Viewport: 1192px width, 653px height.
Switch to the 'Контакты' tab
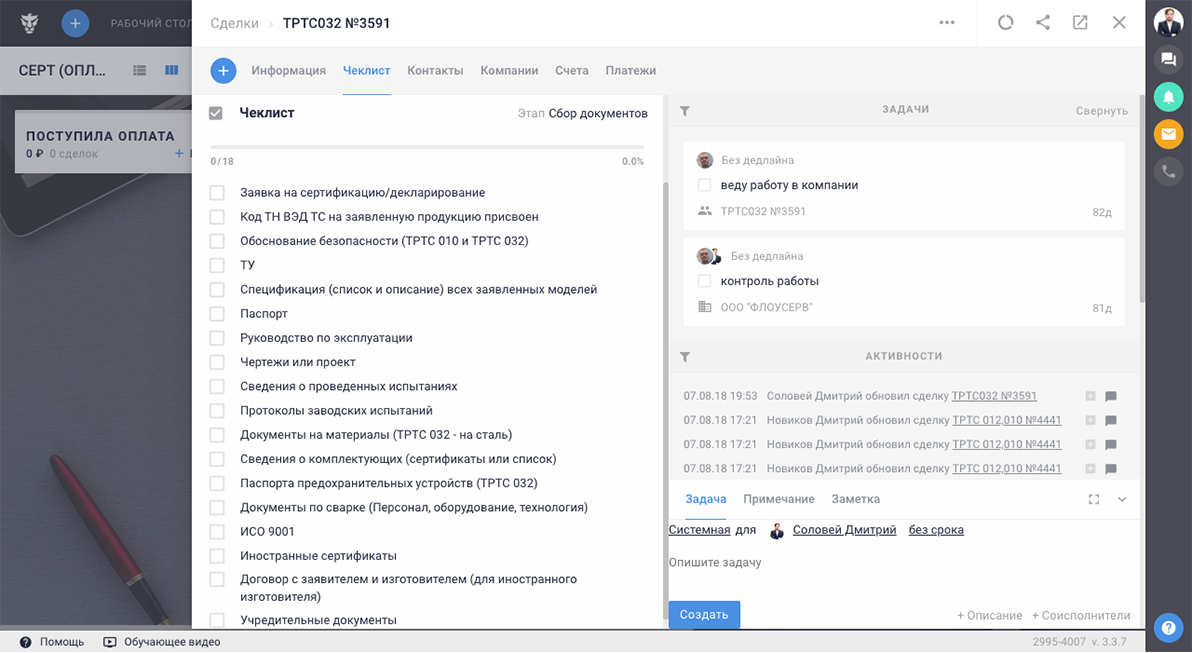pyautogui.click(x=435, y=71)
